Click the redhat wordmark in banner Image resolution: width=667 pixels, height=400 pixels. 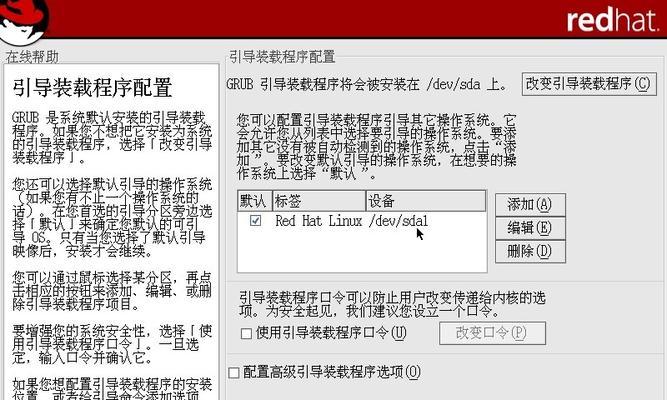(x=612, y=20)
